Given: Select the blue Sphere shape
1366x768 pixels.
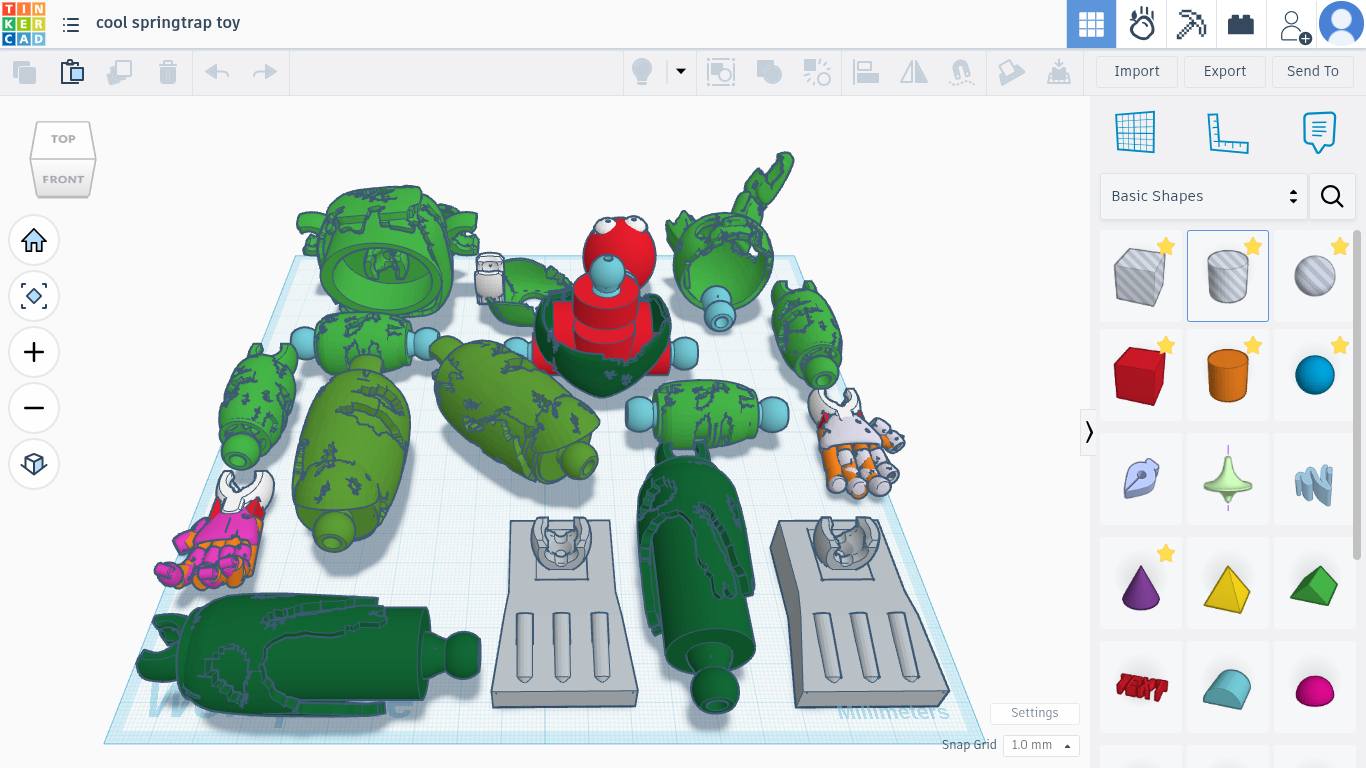Looking at the screenshot, I should [x=1313, y=377].
